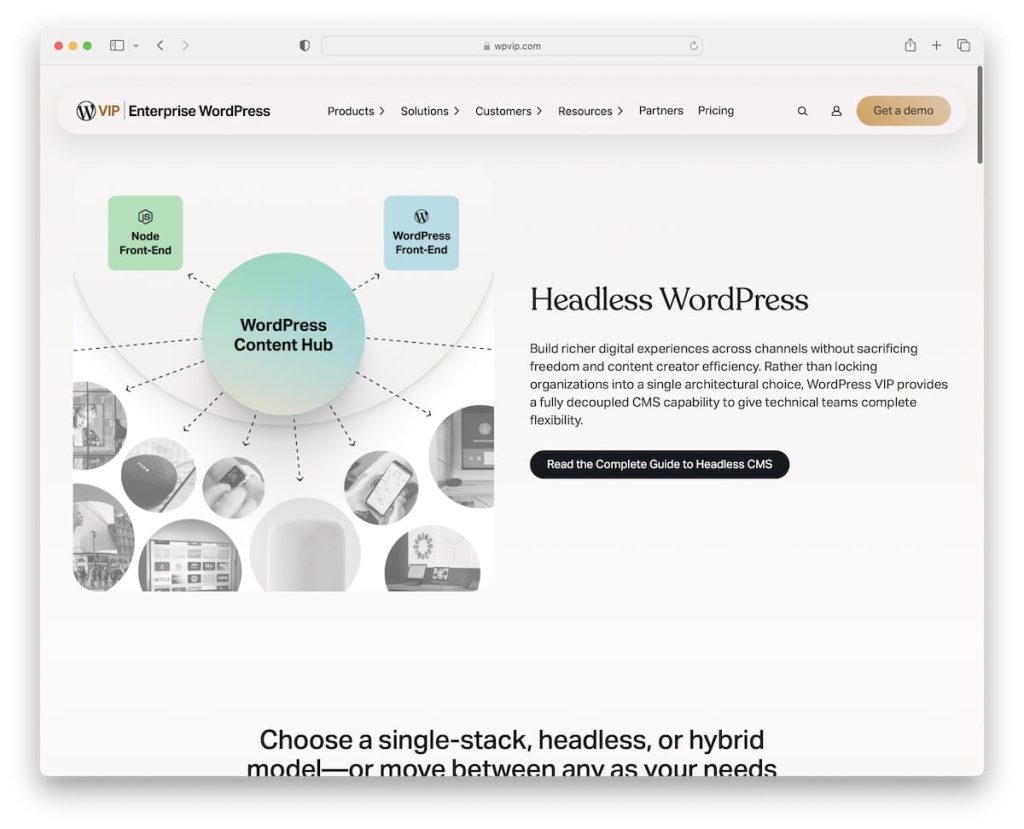Open the tab overview icon
Screen dimensions: 1024x829
point(962,45)
